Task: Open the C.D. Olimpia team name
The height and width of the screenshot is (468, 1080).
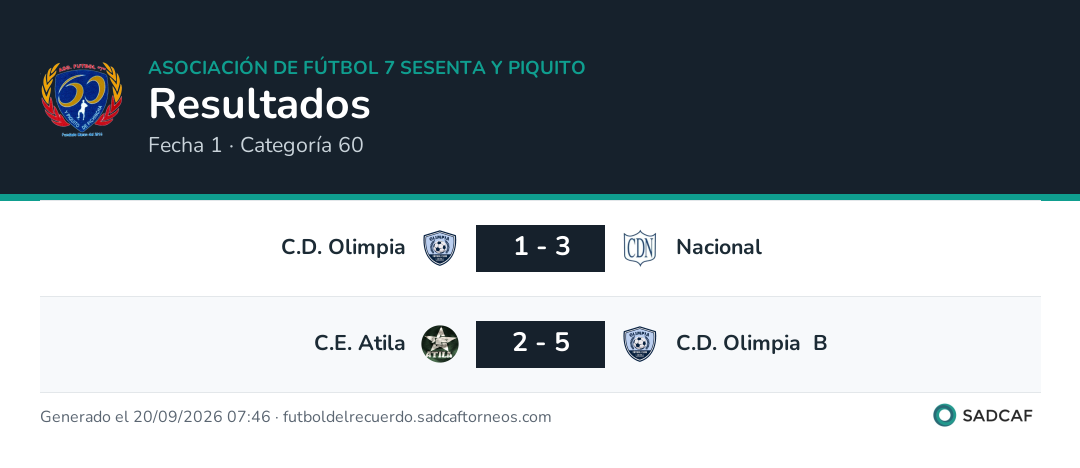Action: click(x=343, y=247)
